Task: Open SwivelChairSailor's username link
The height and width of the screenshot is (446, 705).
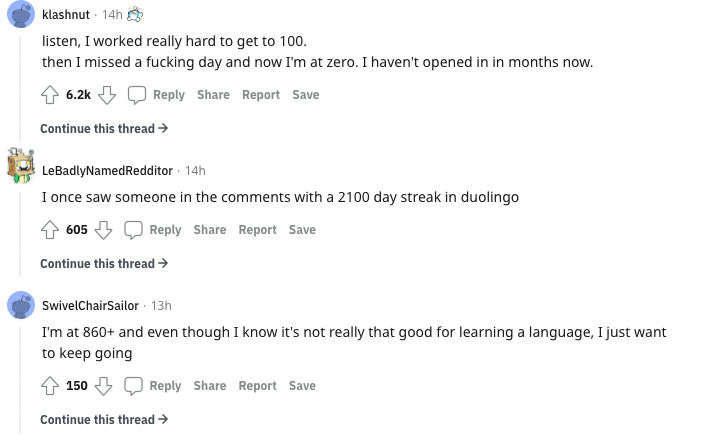Action: [90, 306]
